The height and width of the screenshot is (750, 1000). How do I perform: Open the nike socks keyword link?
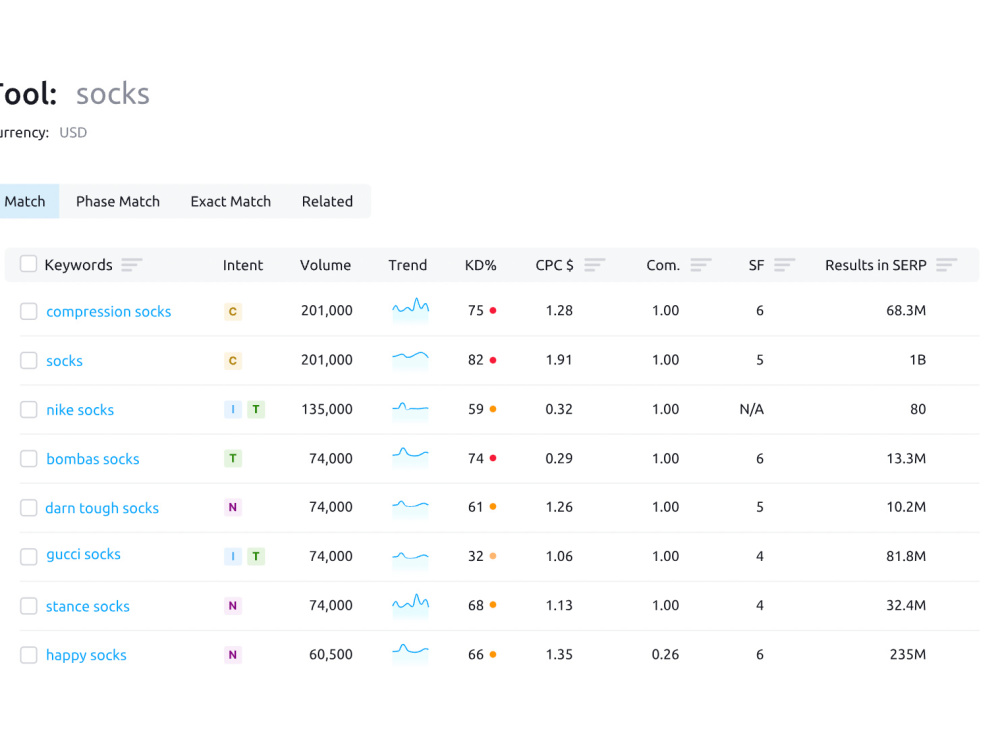click(x=80, y=410)
